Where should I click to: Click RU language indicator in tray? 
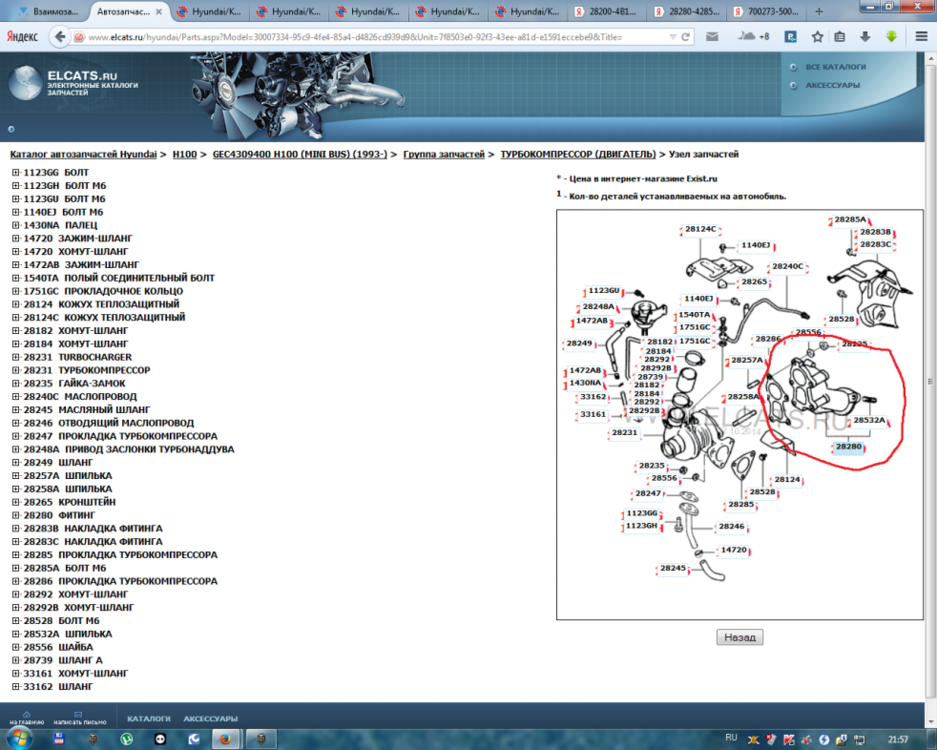click(731, 738)
